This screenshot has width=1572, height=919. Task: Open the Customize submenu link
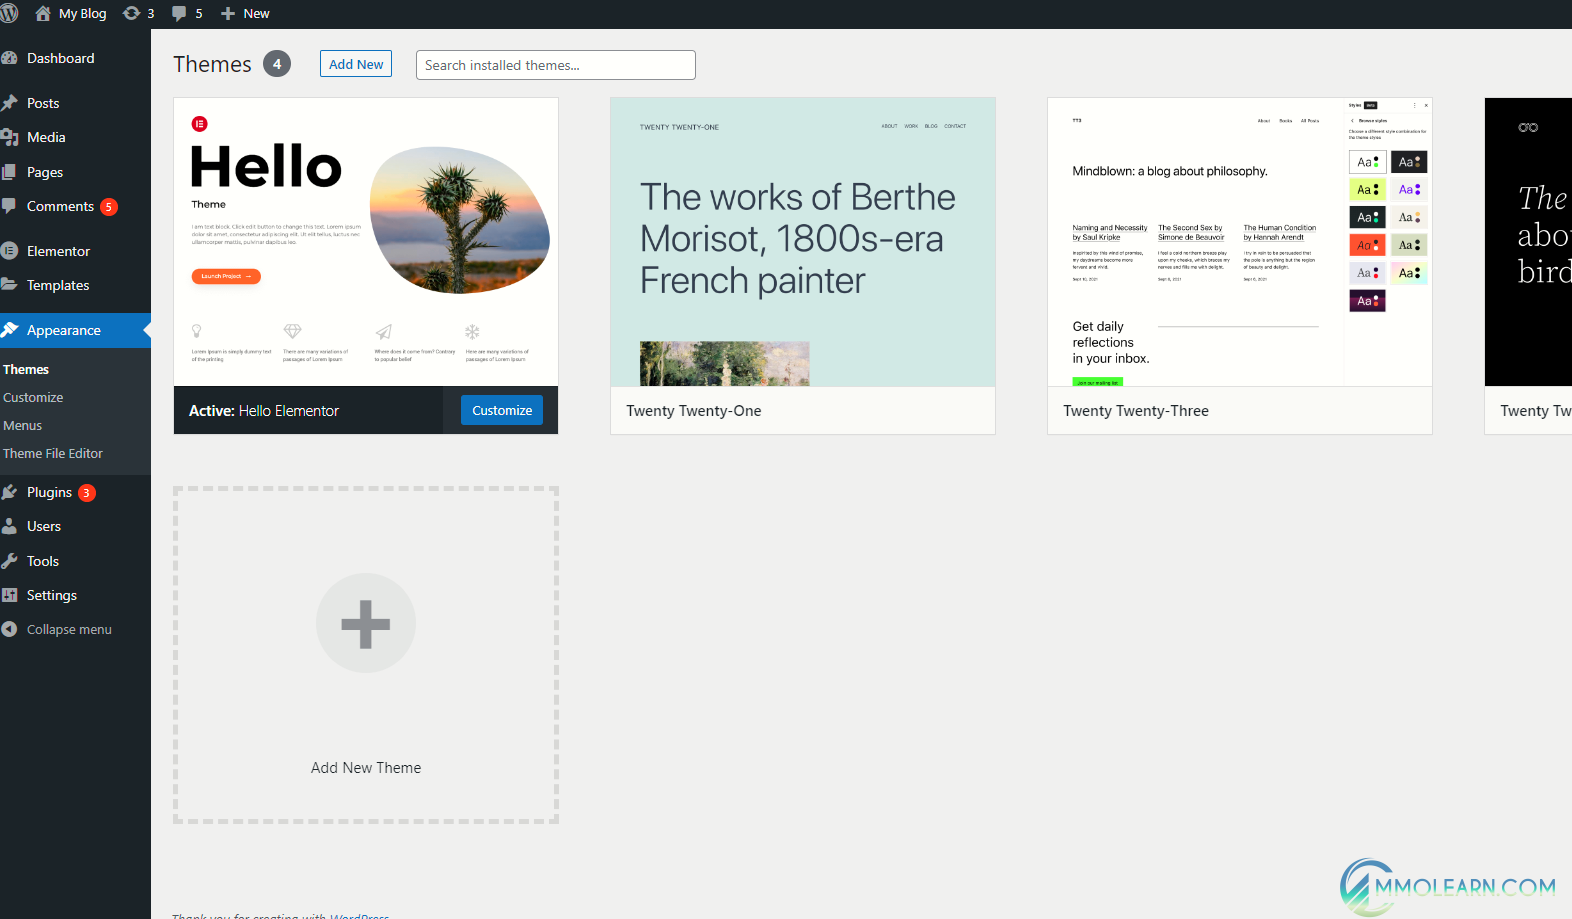click(33, 397)
